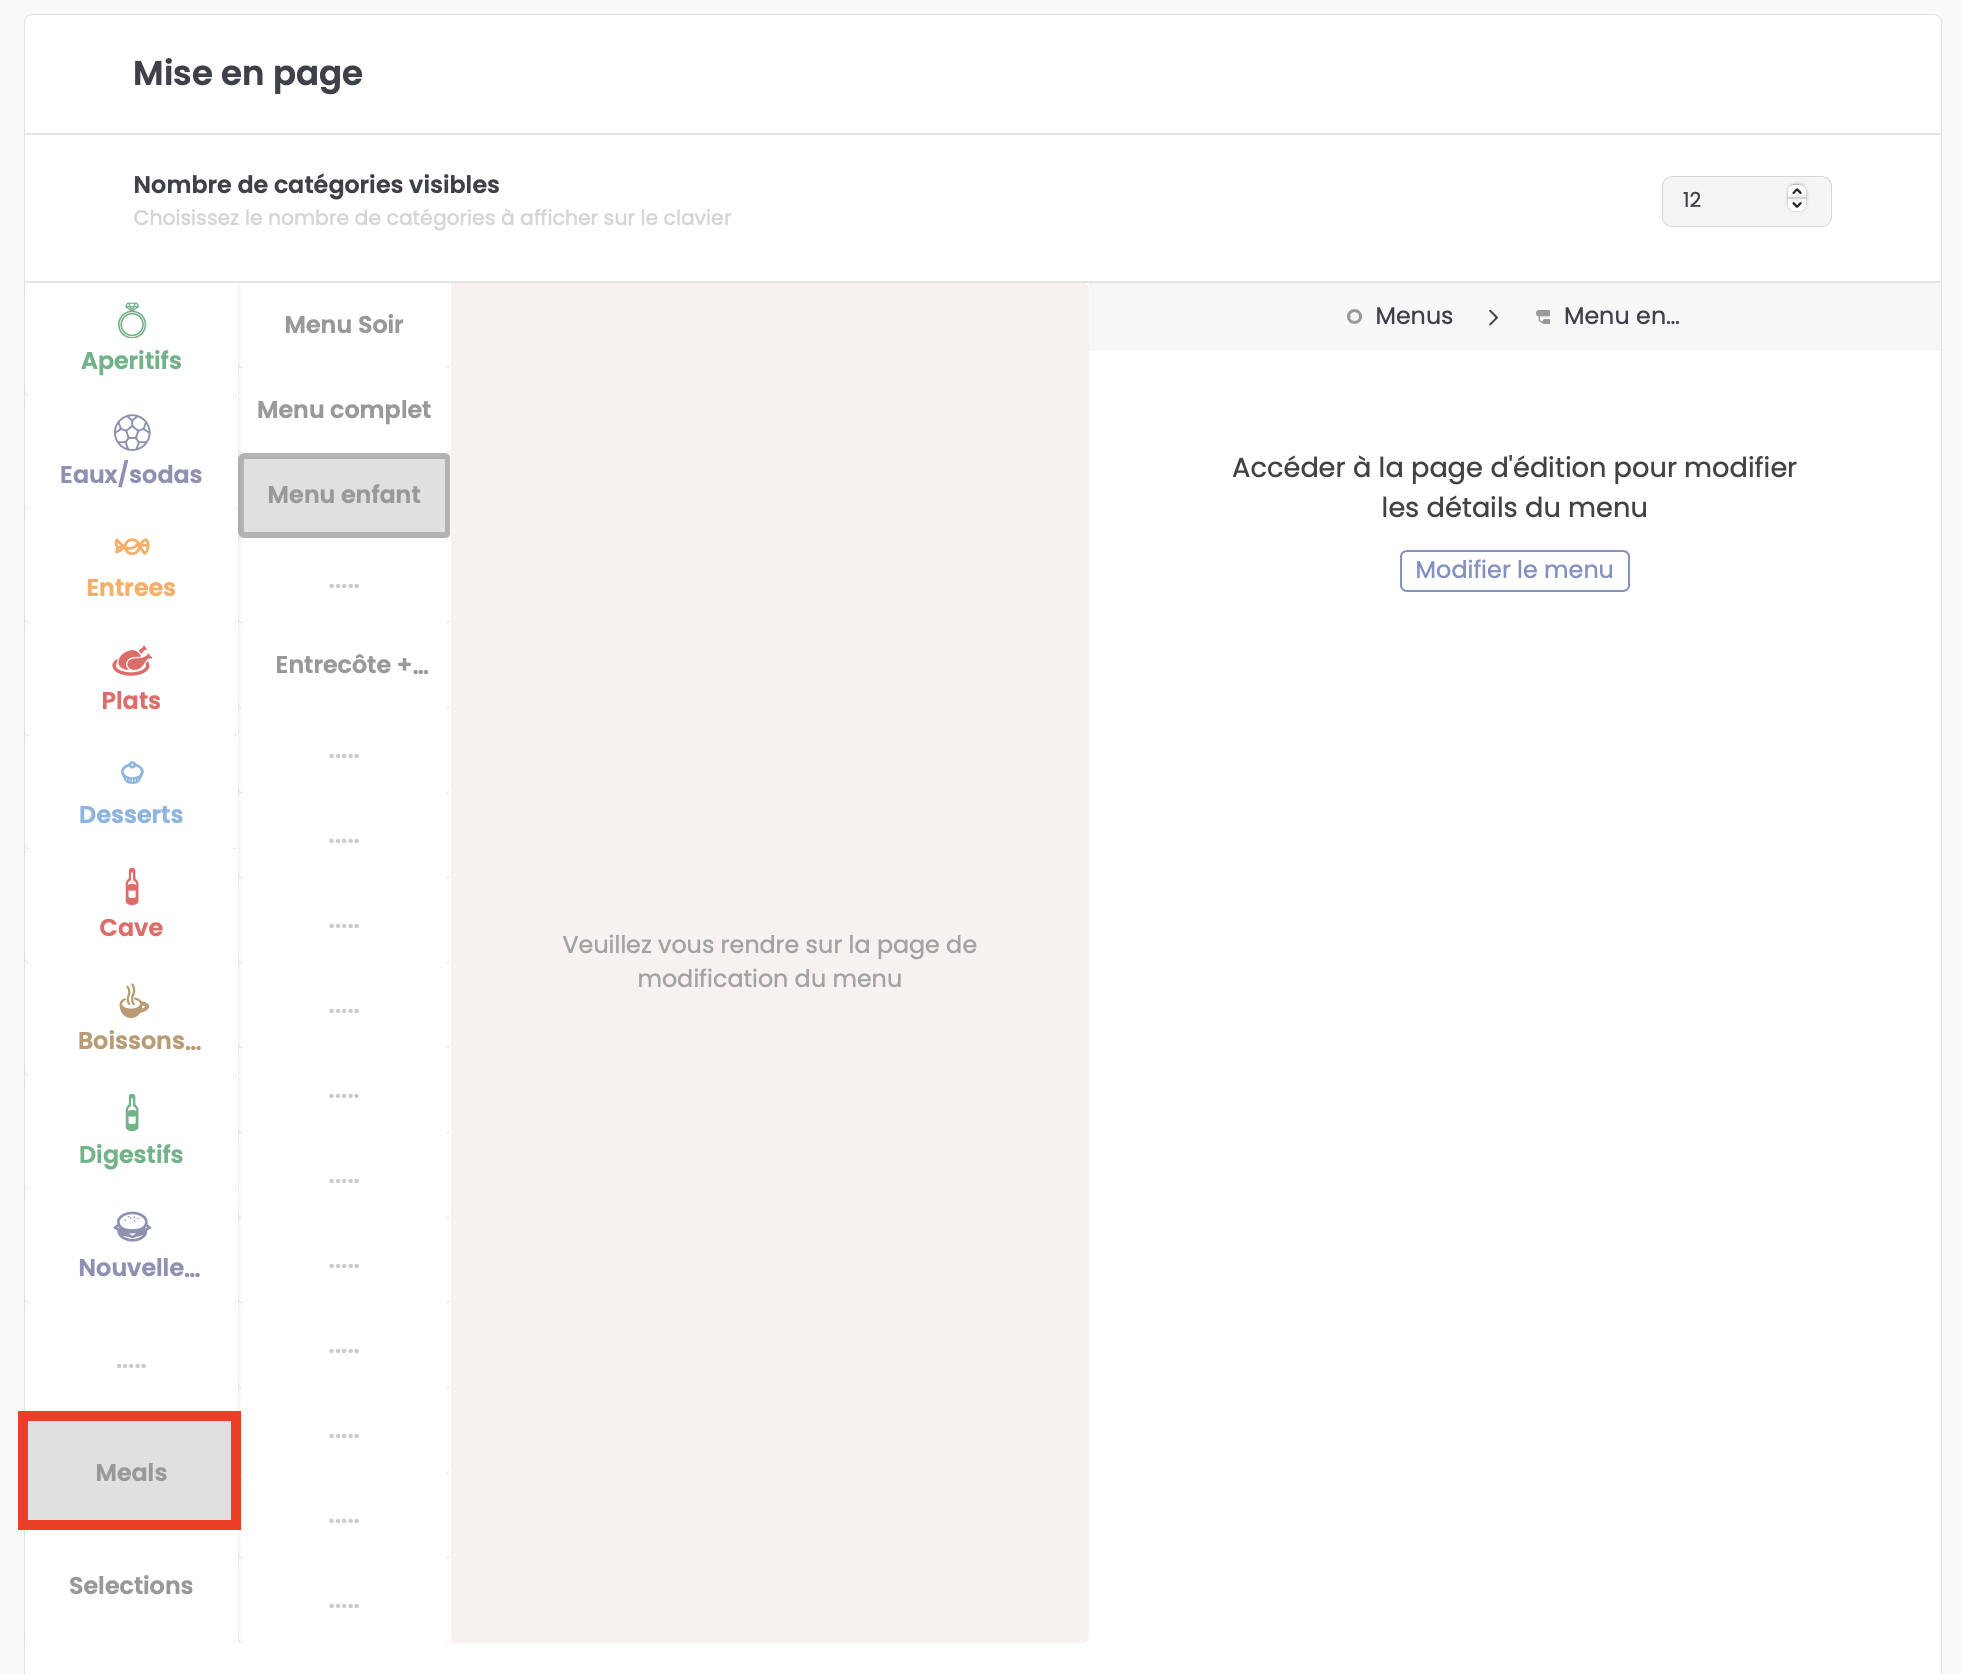Go to Menus in the breadcrumb

click(1412, 316)
